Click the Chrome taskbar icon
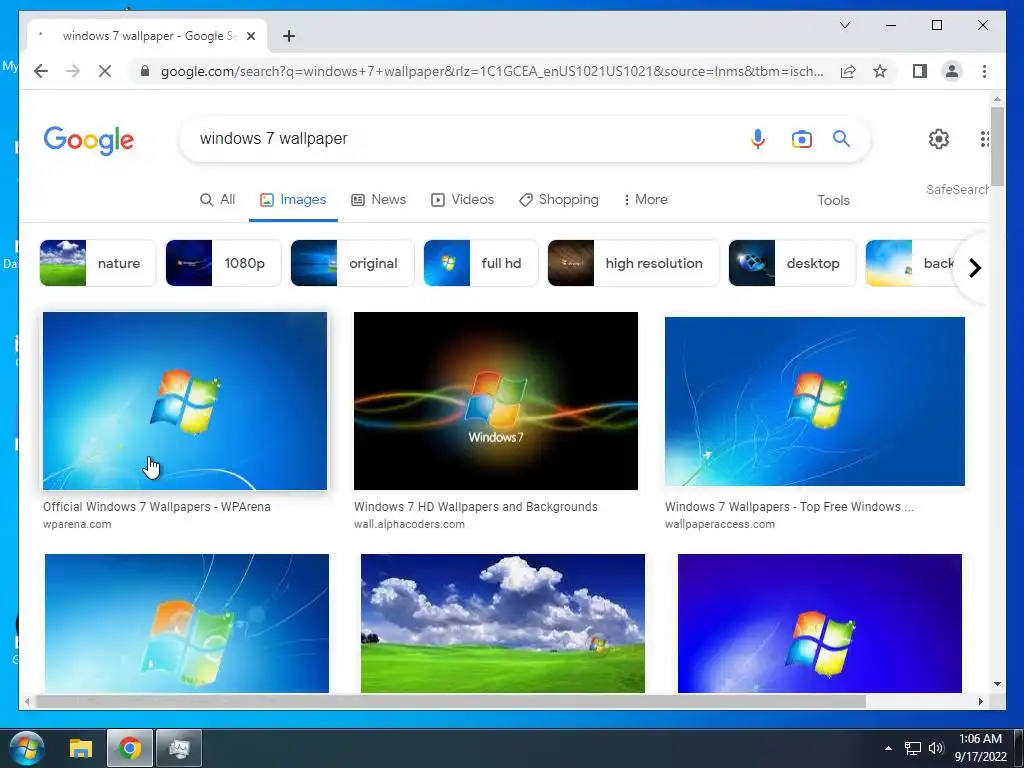Image resolution: width=1024 pixels, height=768 pixels. click(130, 748)
